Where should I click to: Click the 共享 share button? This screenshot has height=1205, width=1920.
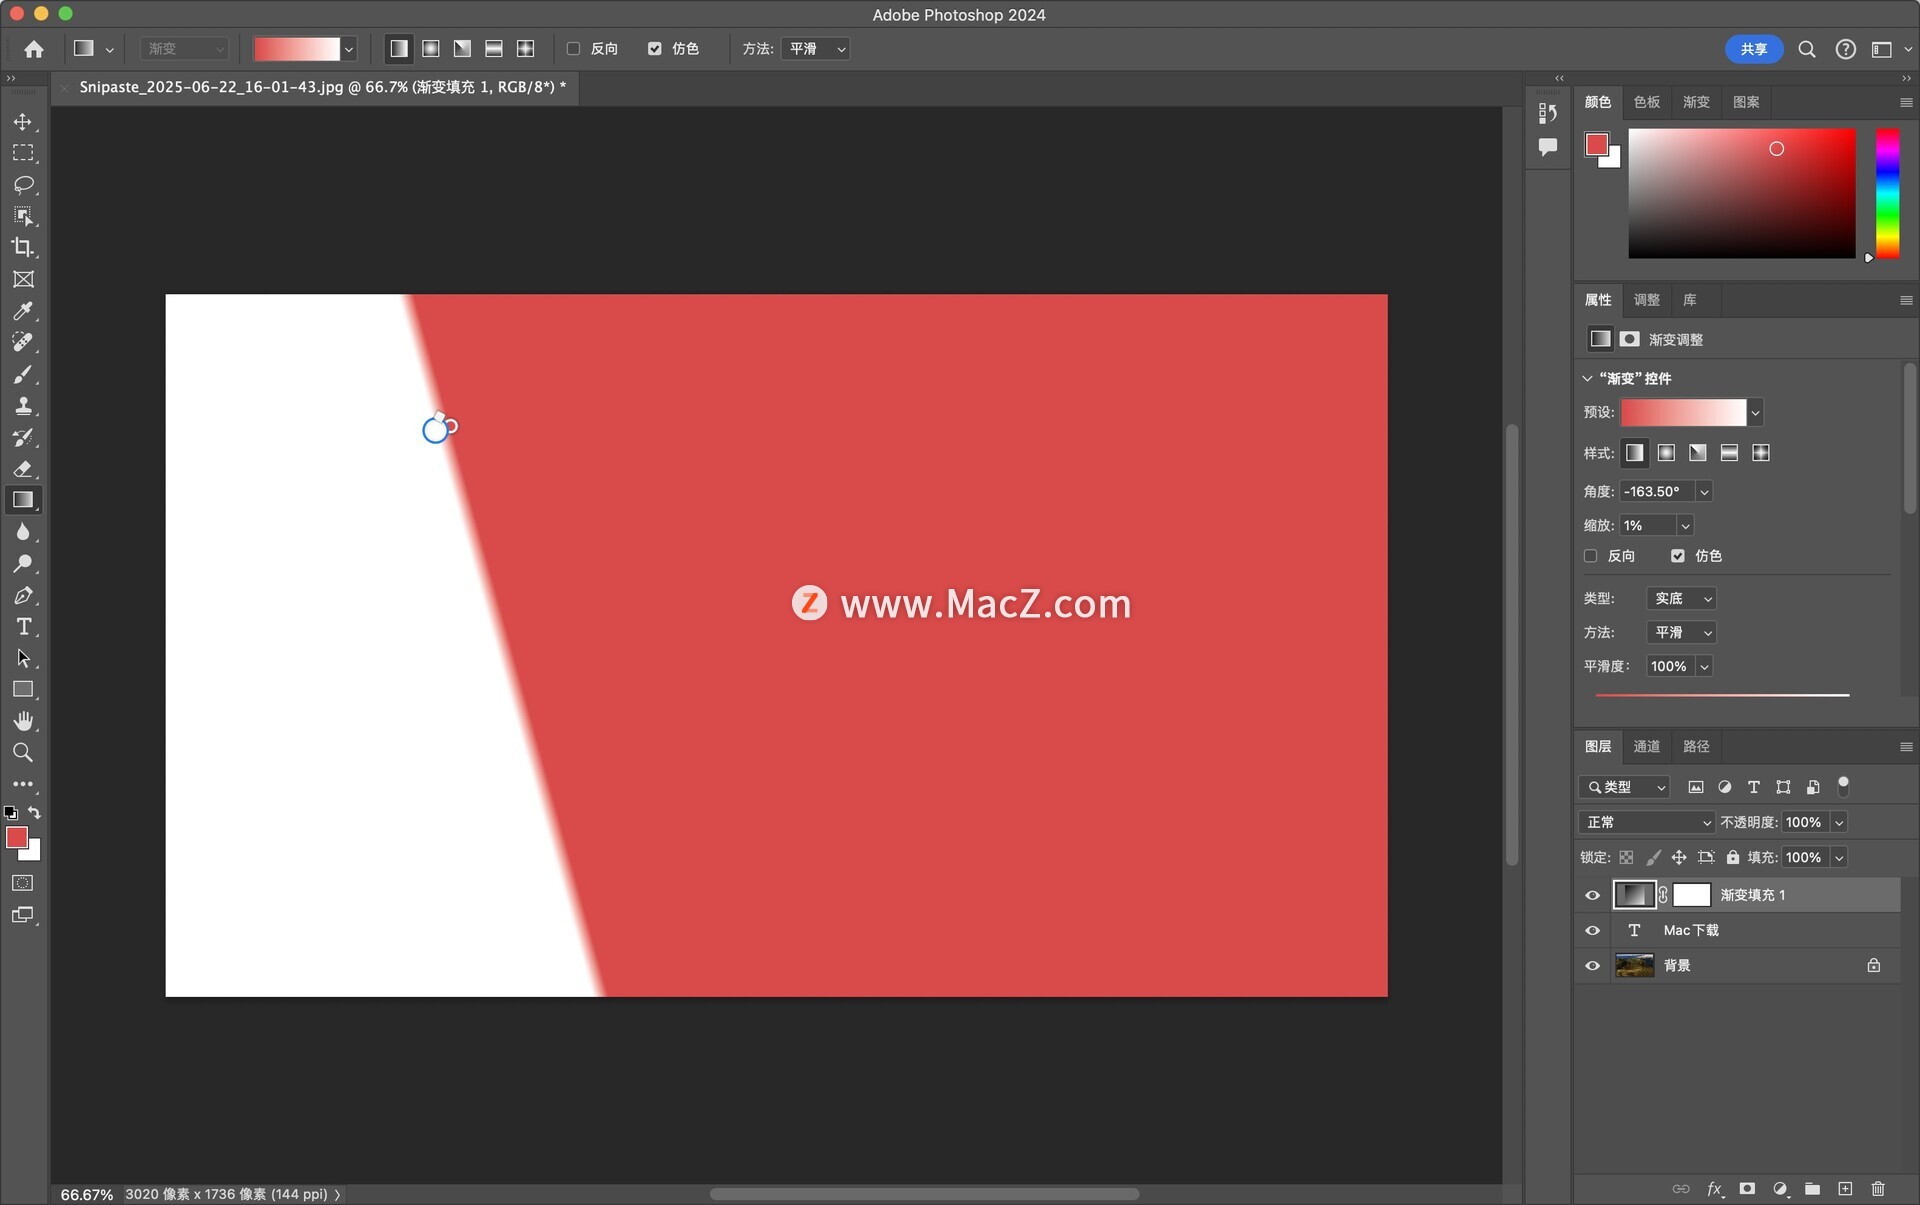pos(1753,49)
